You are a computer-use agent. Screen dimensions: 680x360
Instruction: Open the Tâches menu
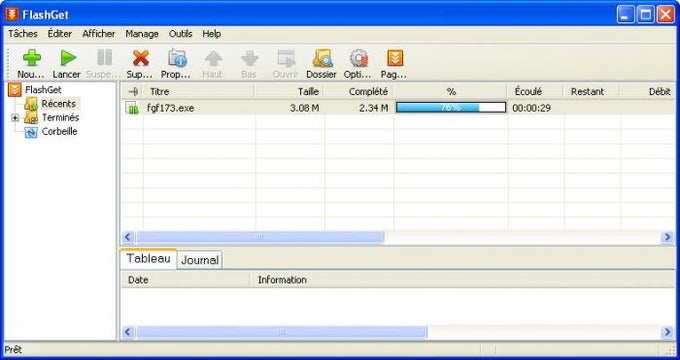(x=23, y=34)
